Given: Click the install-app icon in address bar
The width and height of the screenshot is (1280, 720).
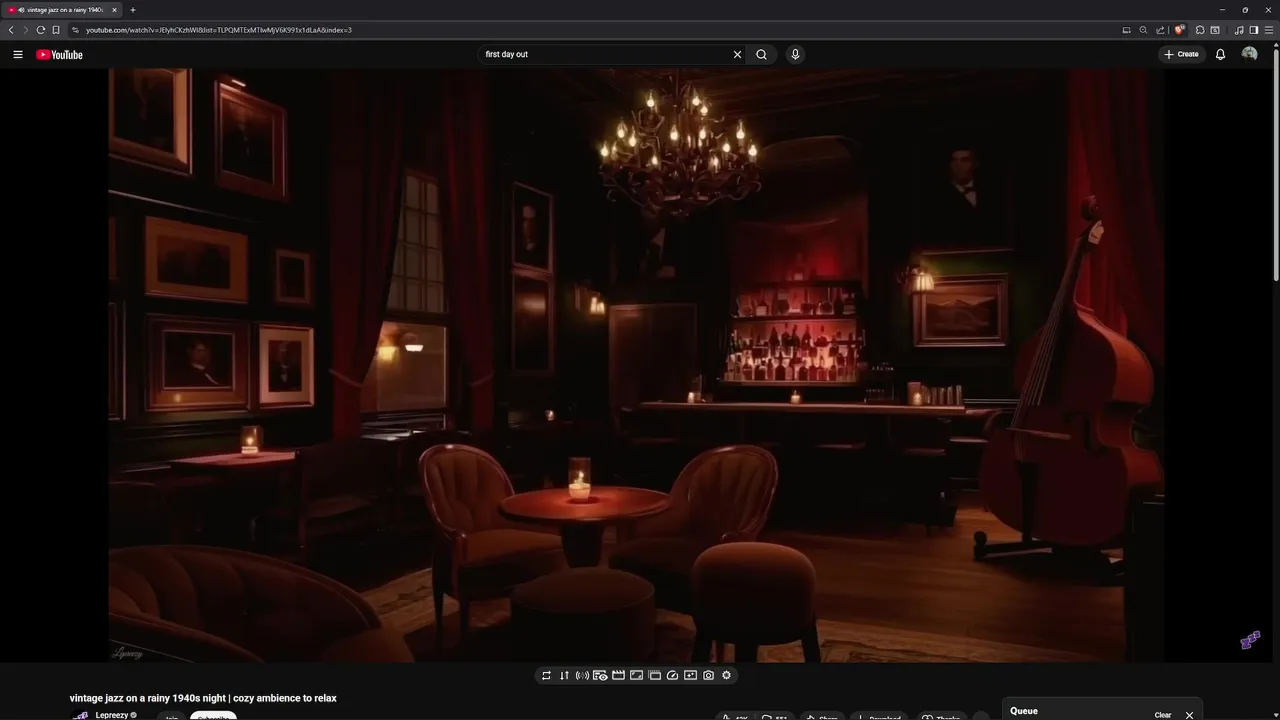Looking at the screenshot, I should (1126, 30).
